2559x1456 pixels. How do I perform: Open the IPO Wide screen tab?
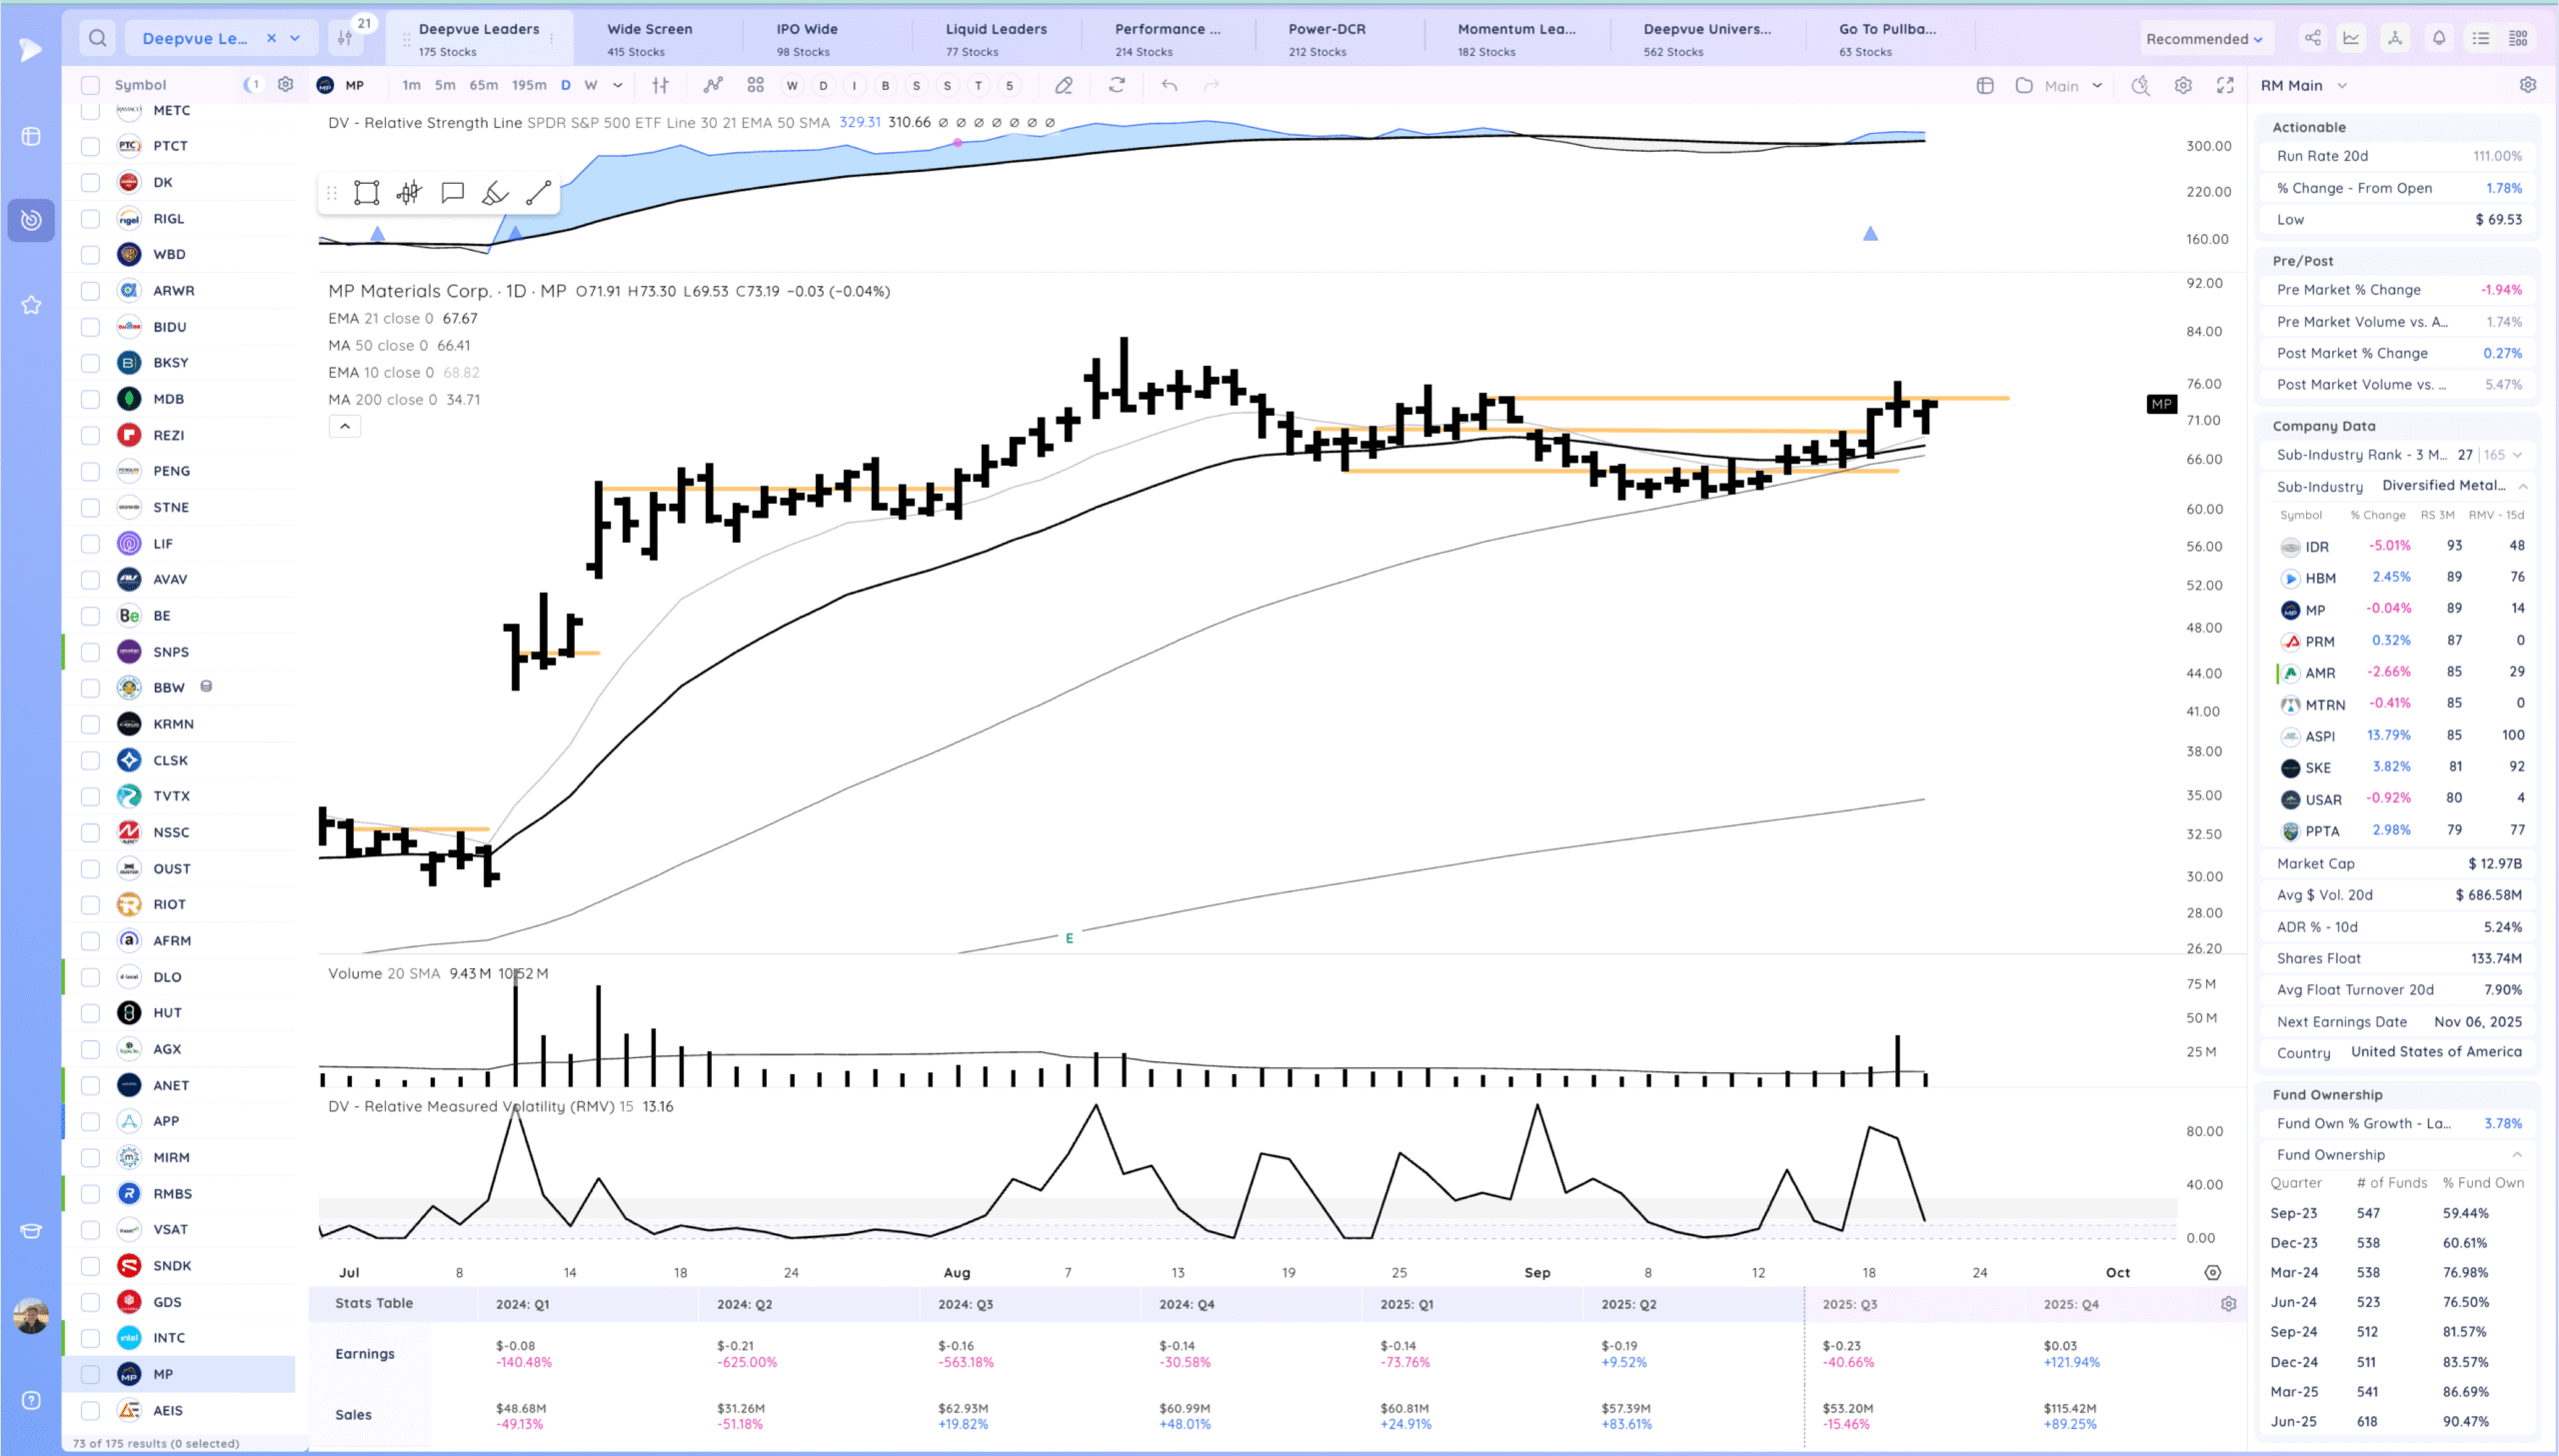(x=806, y=38)
